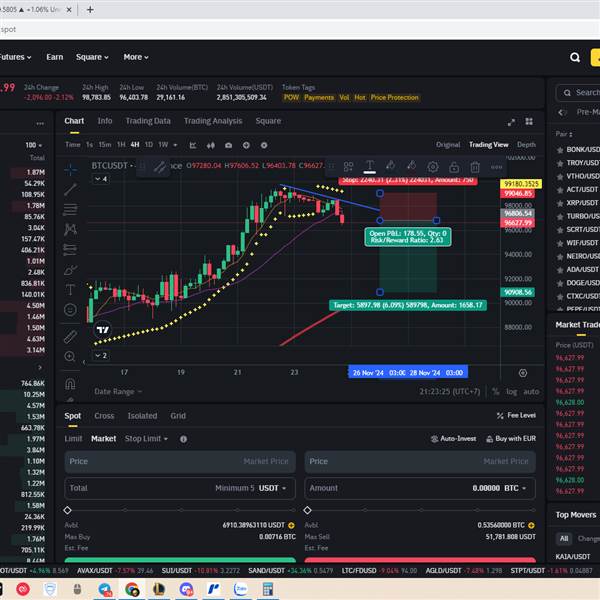
Task: Open the timeframe more-options dropdown arrow
Action: pyautogui.click(x=175, y=145)
